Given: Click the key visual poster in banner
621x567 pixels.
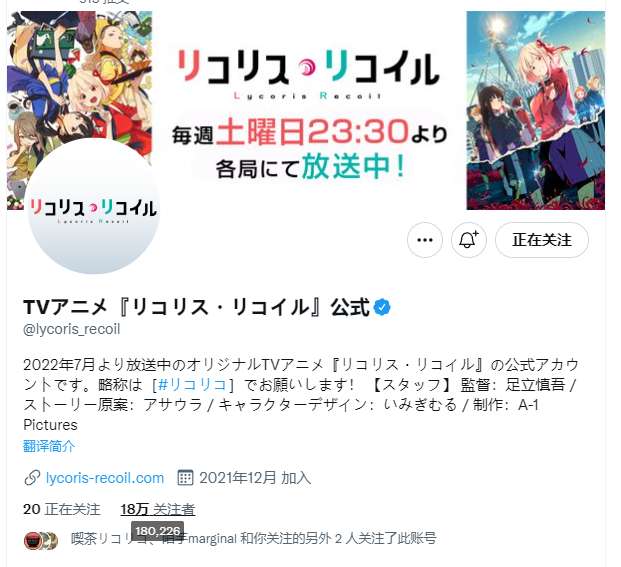Looking at the screenshot, I should click(536, 110).
